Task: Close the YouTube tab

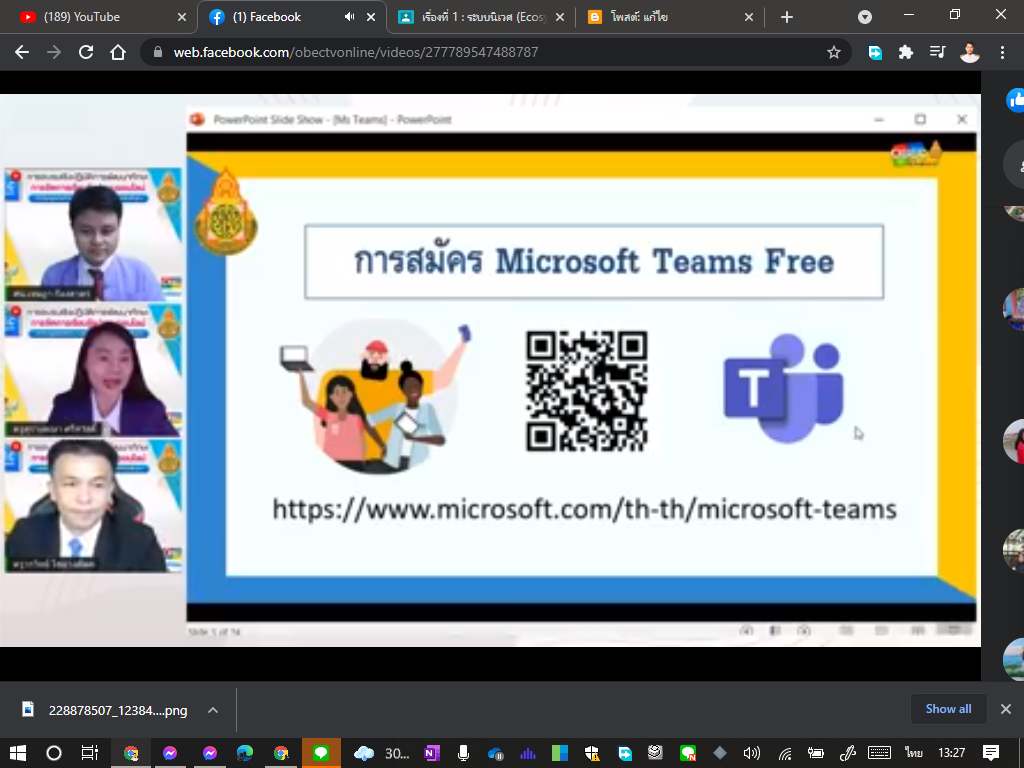Action: coord(182,17)
